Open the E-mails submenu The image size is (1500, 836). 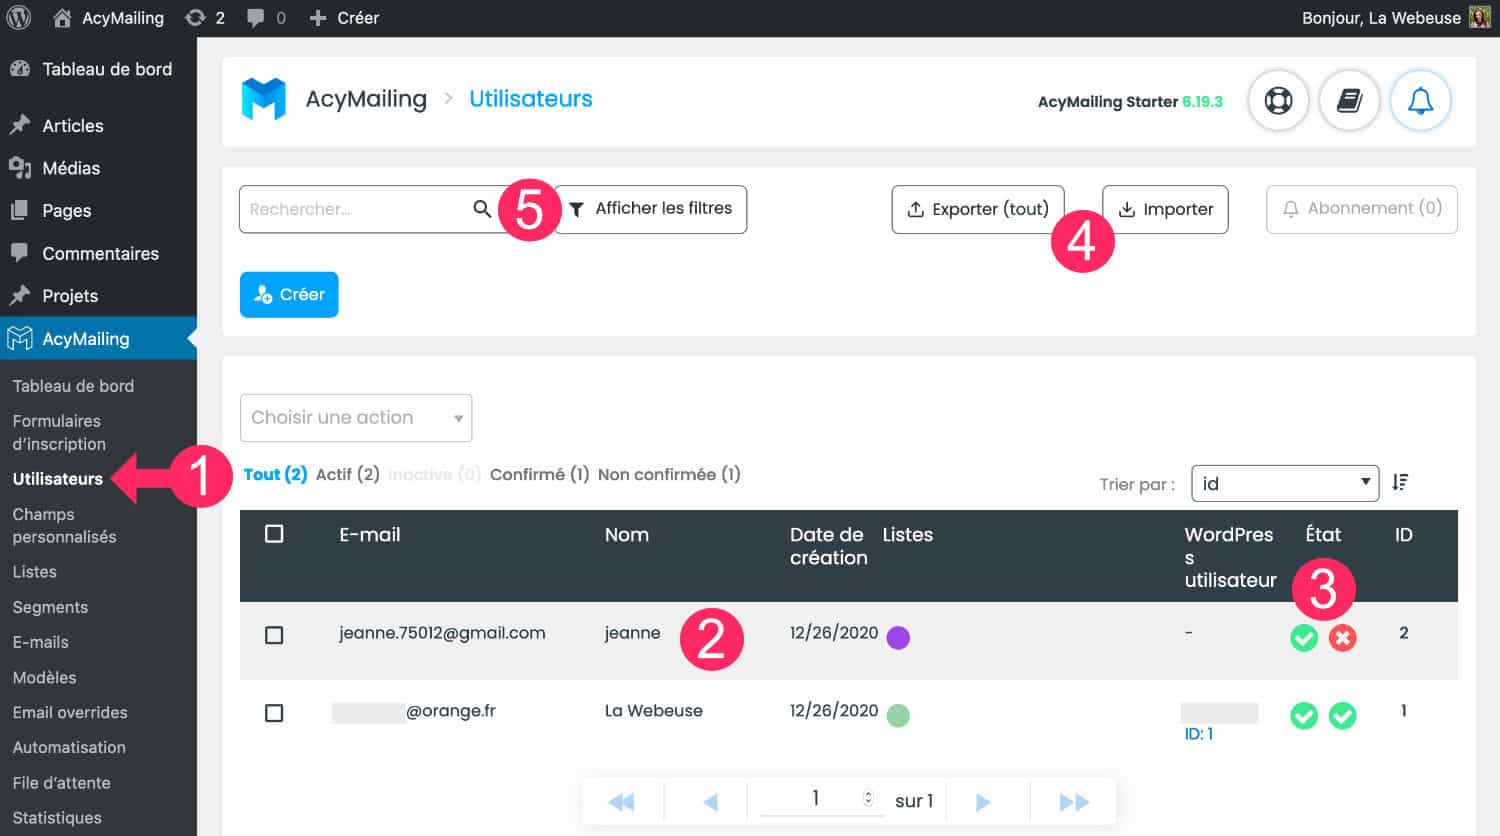[41, 642]
